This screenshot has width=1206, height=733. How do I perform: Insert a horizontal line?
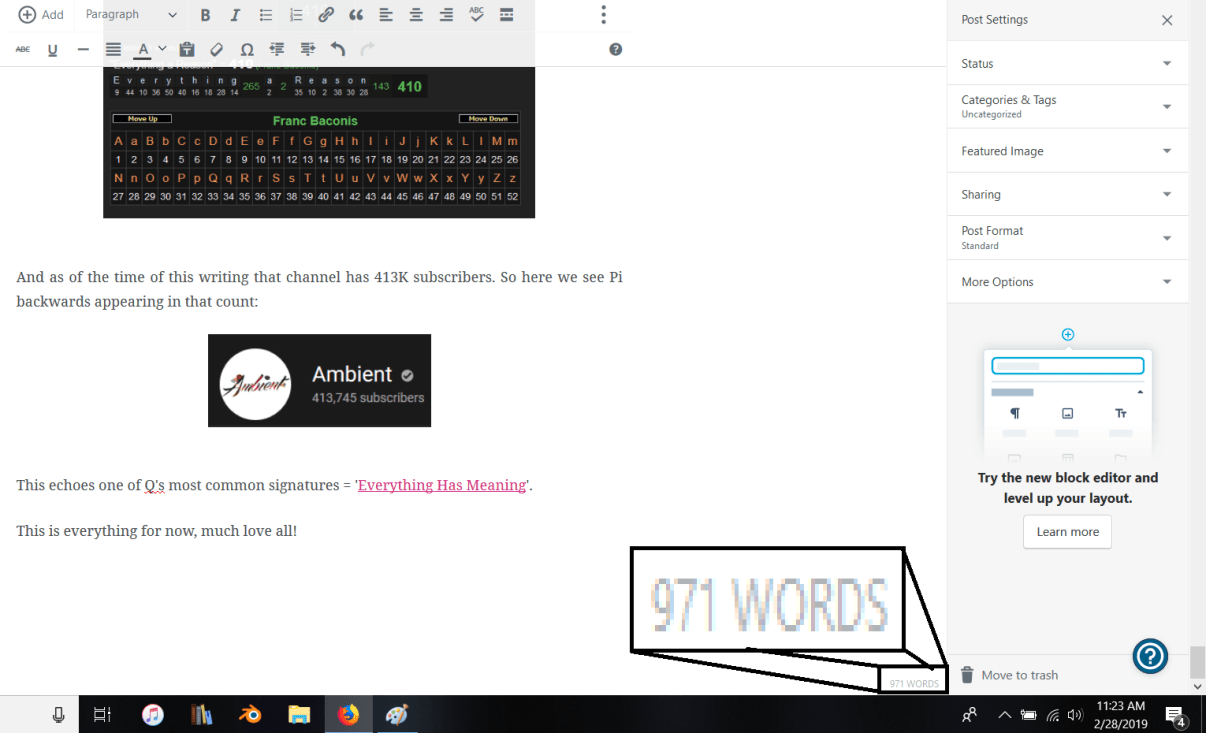(83, 48)
